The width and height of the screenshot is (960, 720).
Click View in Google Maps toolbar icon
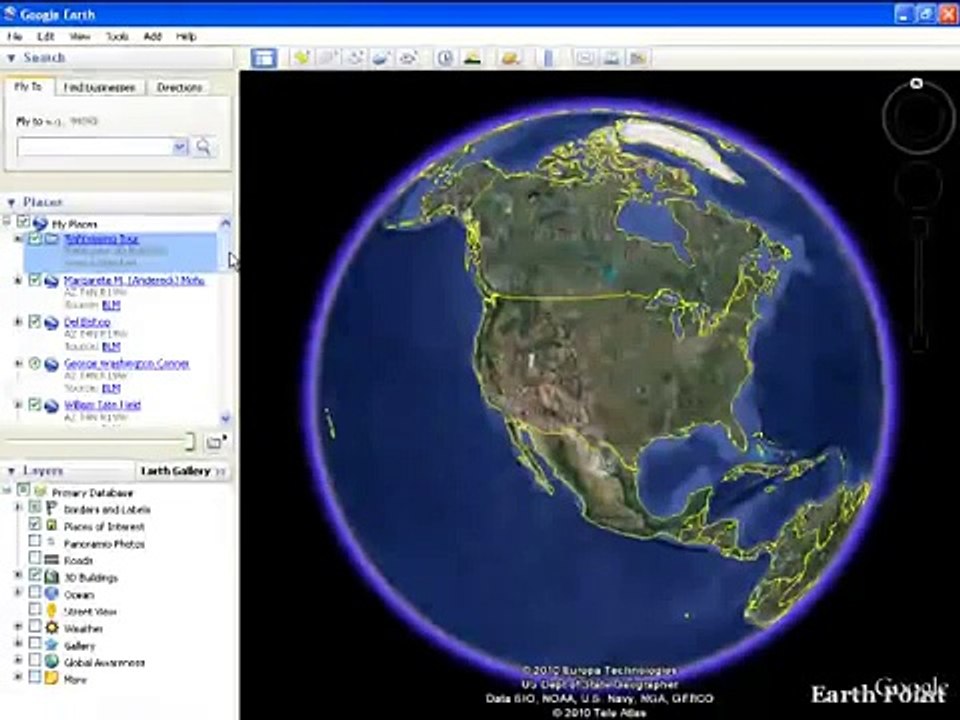[638, 58]
